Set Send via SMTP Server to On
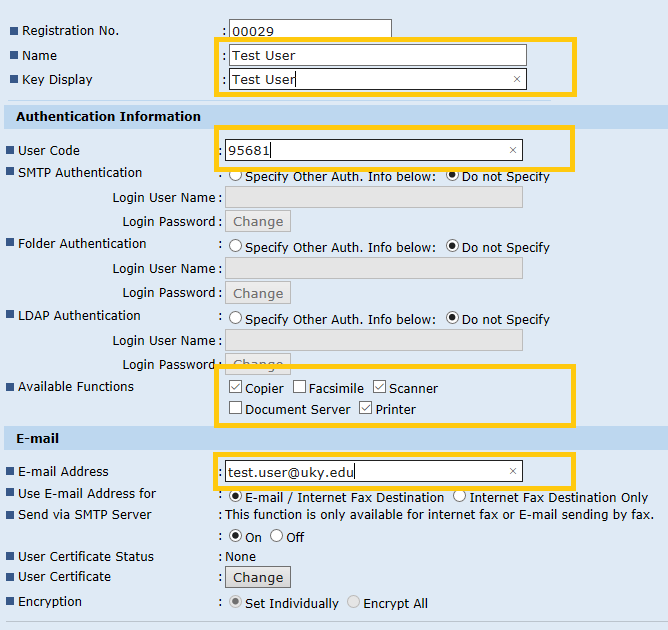This screenshot has height=630, width=668. [x=235, y=536]
